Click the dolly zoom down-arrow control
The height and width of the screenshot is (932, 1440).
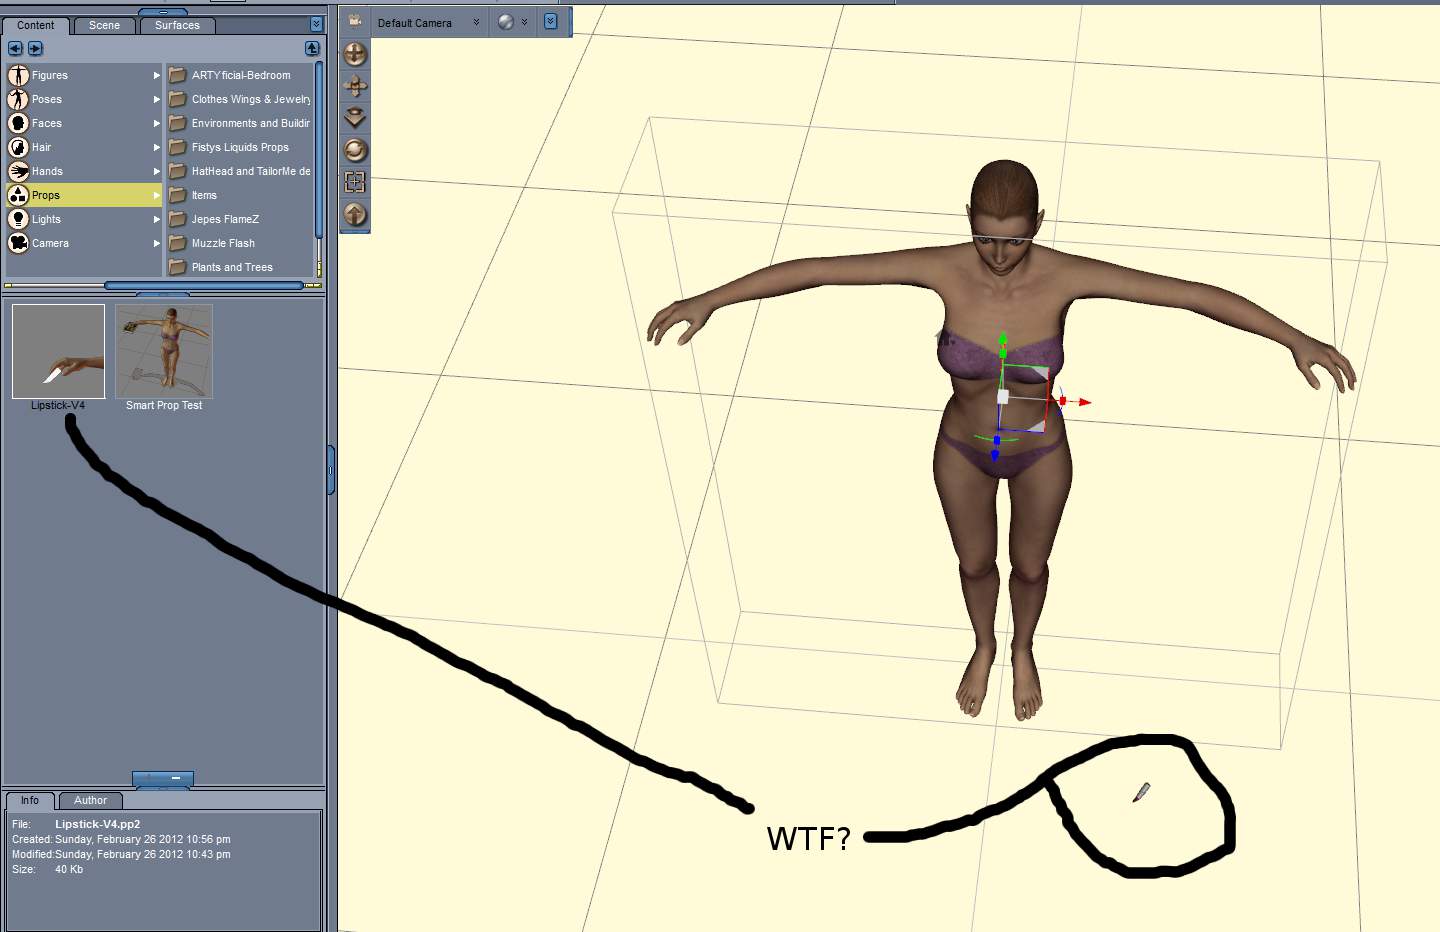355,118
